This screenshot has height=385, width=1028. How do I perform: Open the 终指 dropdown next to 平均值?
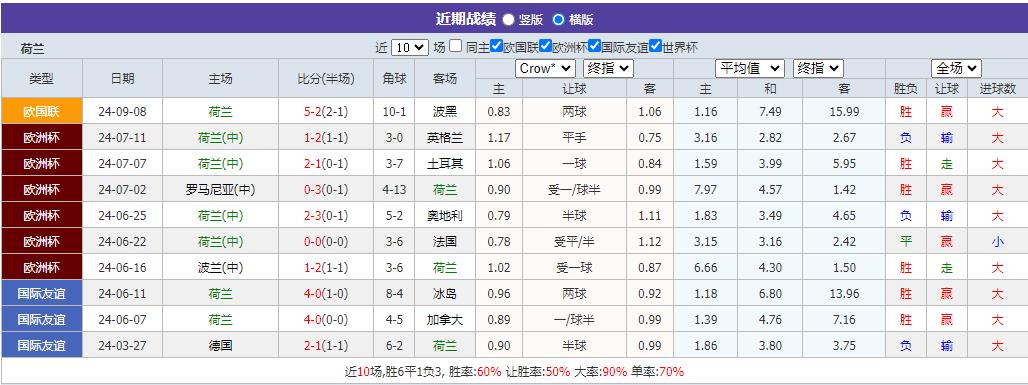[818, 68]
